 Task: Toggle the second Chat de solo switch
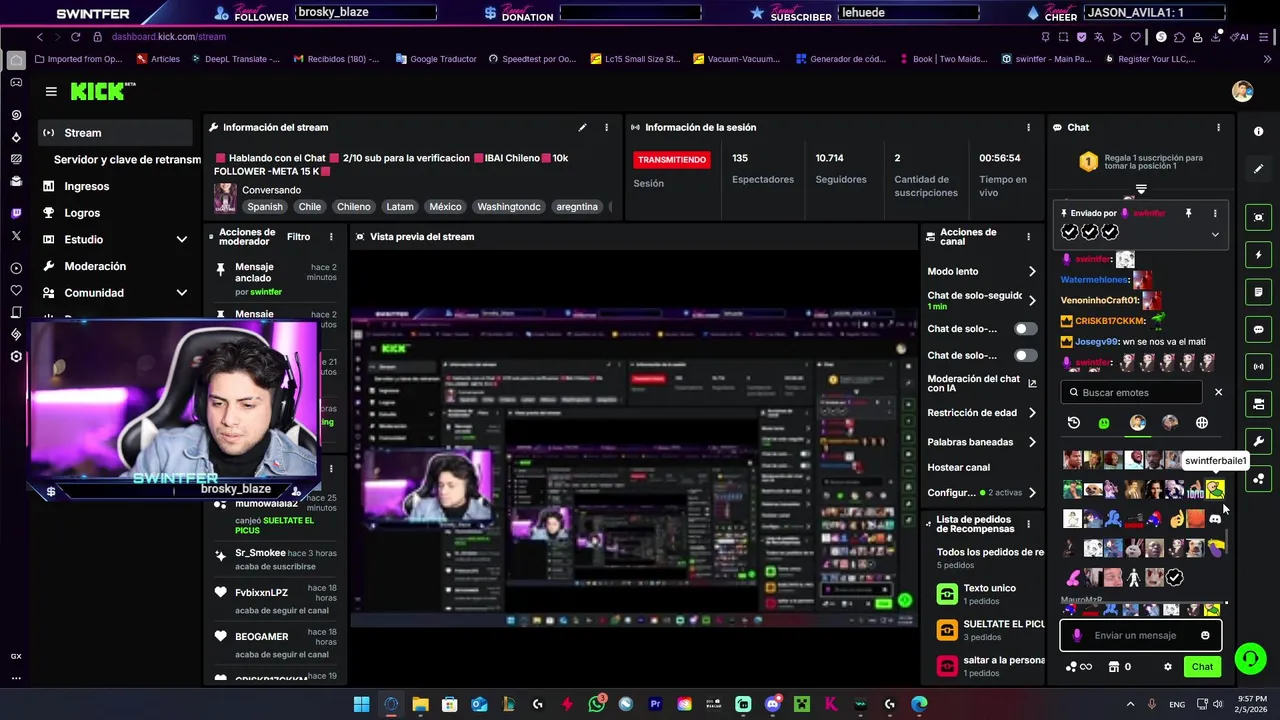point(1026,355)
